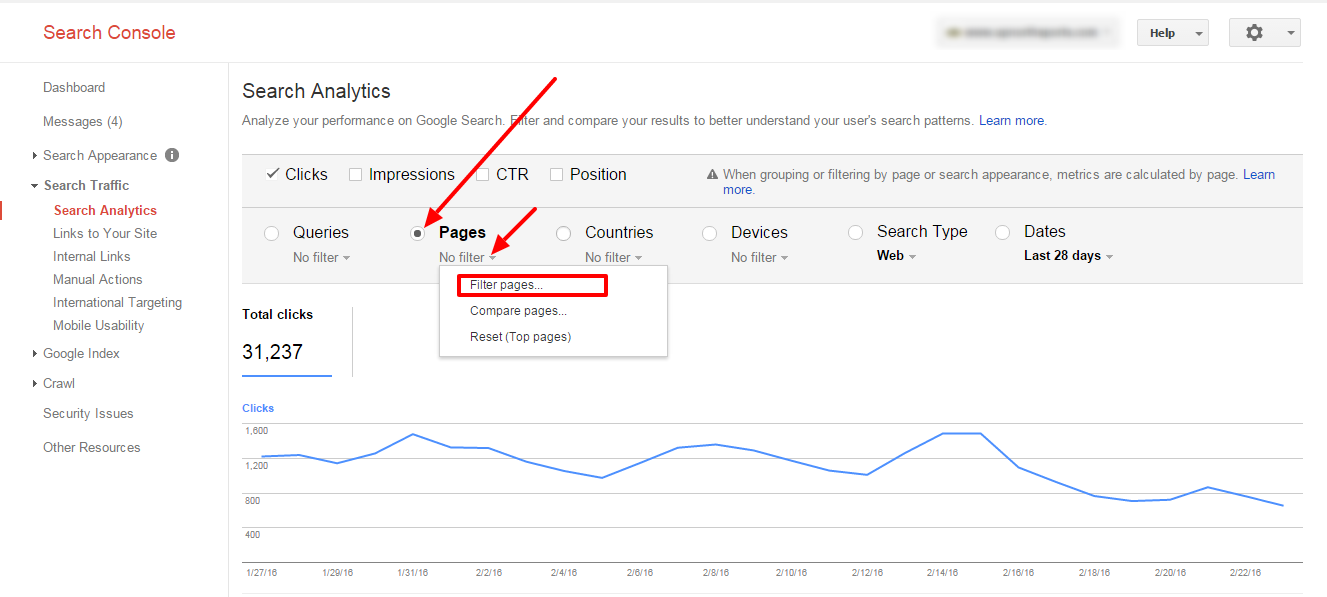The height and width of the screenshot is (597, 1327).
Task: Click the Search Appearance info icon
Action: (x=170, y=155)
